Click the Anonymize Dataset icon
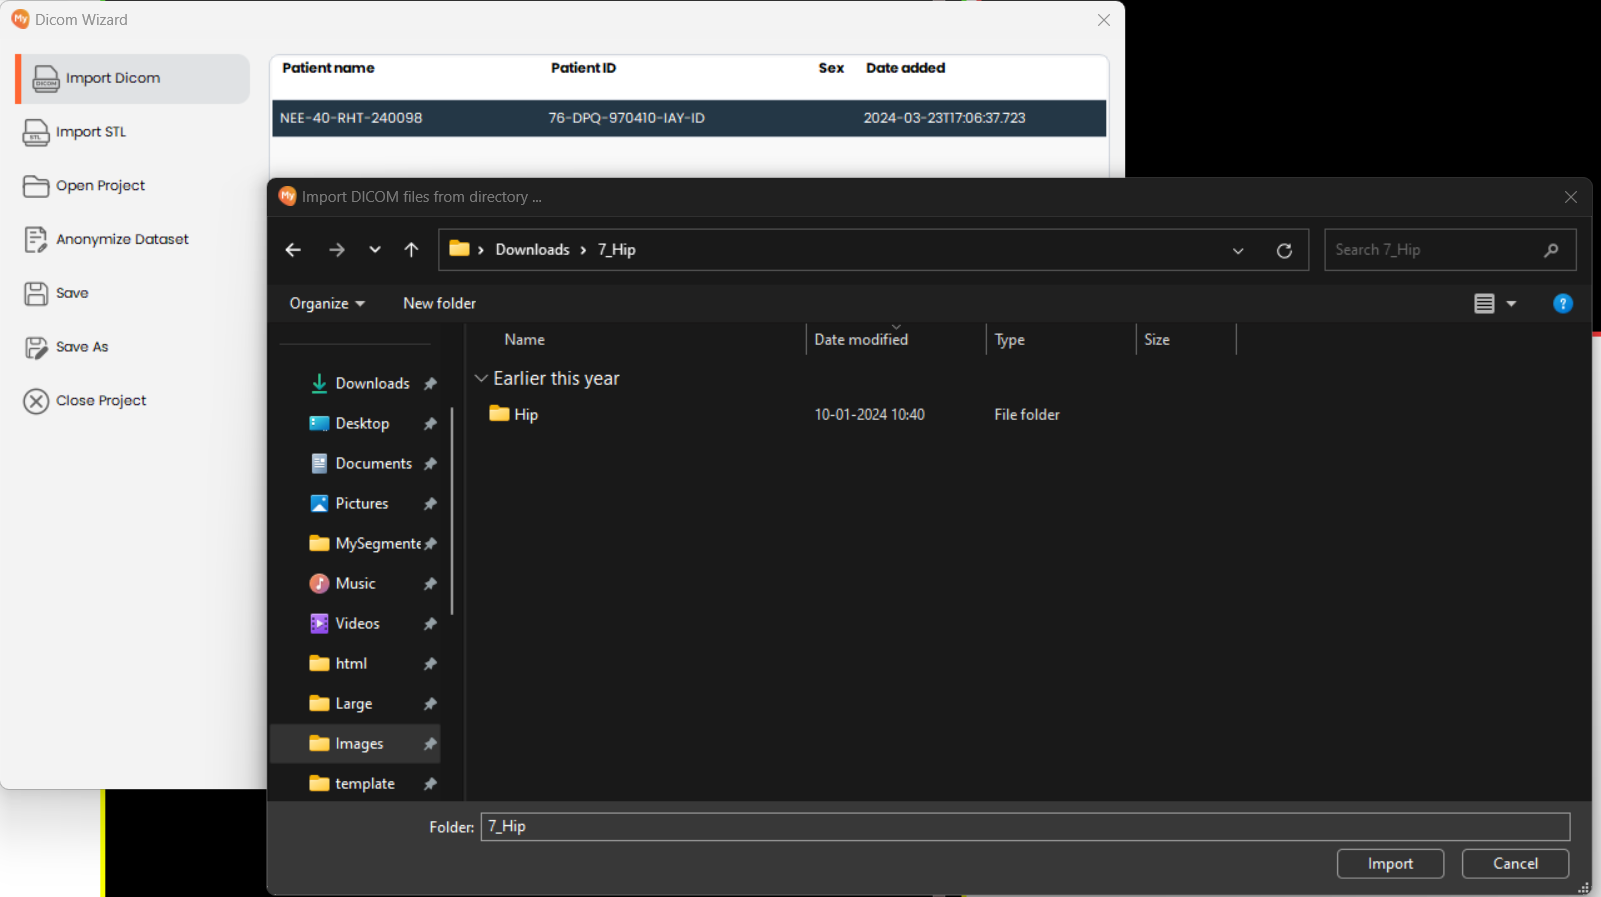The width and height of the screenshot is (1601, 897). tap(36, 240)
